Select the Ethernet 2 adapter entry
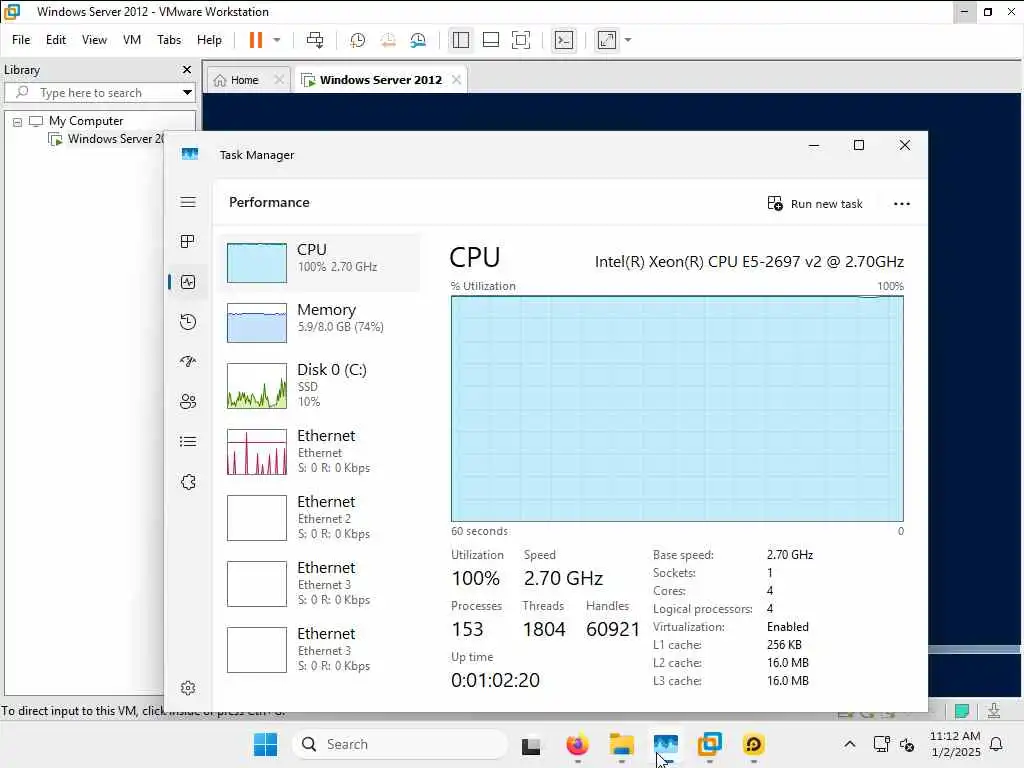This screenshot has width=1024, height=768. point(319,517)
